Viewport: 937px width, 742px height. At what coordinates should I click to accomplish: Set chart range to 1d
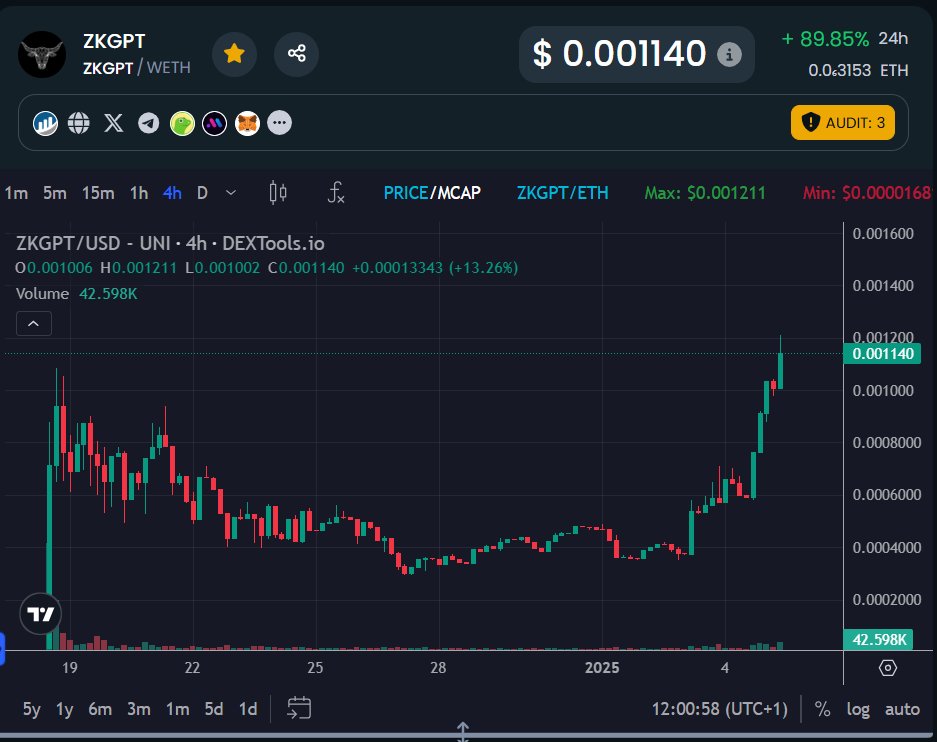point(248,709)
